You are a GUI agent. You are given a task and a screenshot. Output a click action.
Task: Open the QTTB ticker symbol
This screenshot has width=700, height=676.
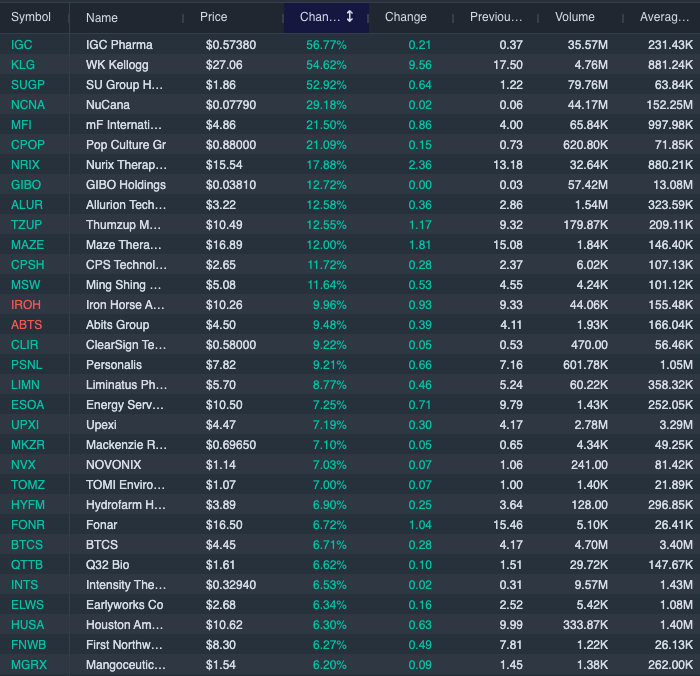[x=27, y=565]
